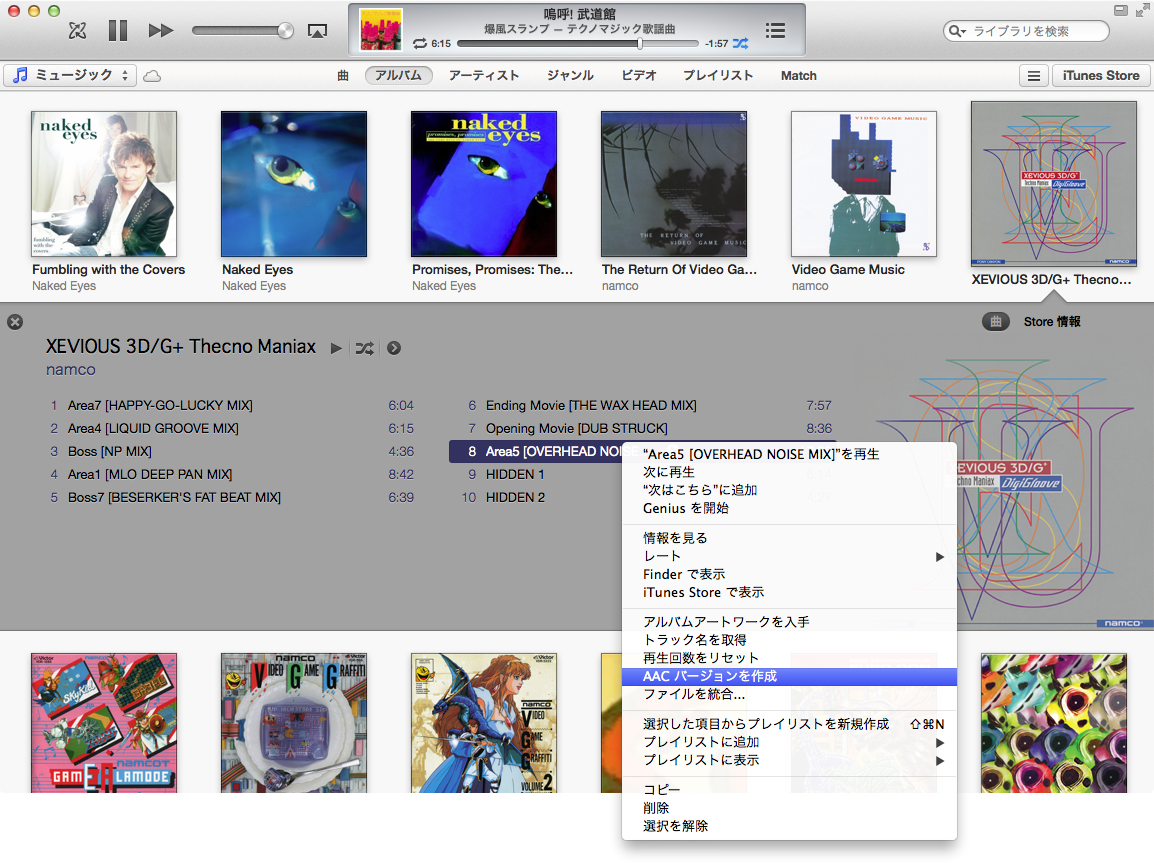
Task: Choose AAC バージョンを作成 menu item
Action: point(789,676)
